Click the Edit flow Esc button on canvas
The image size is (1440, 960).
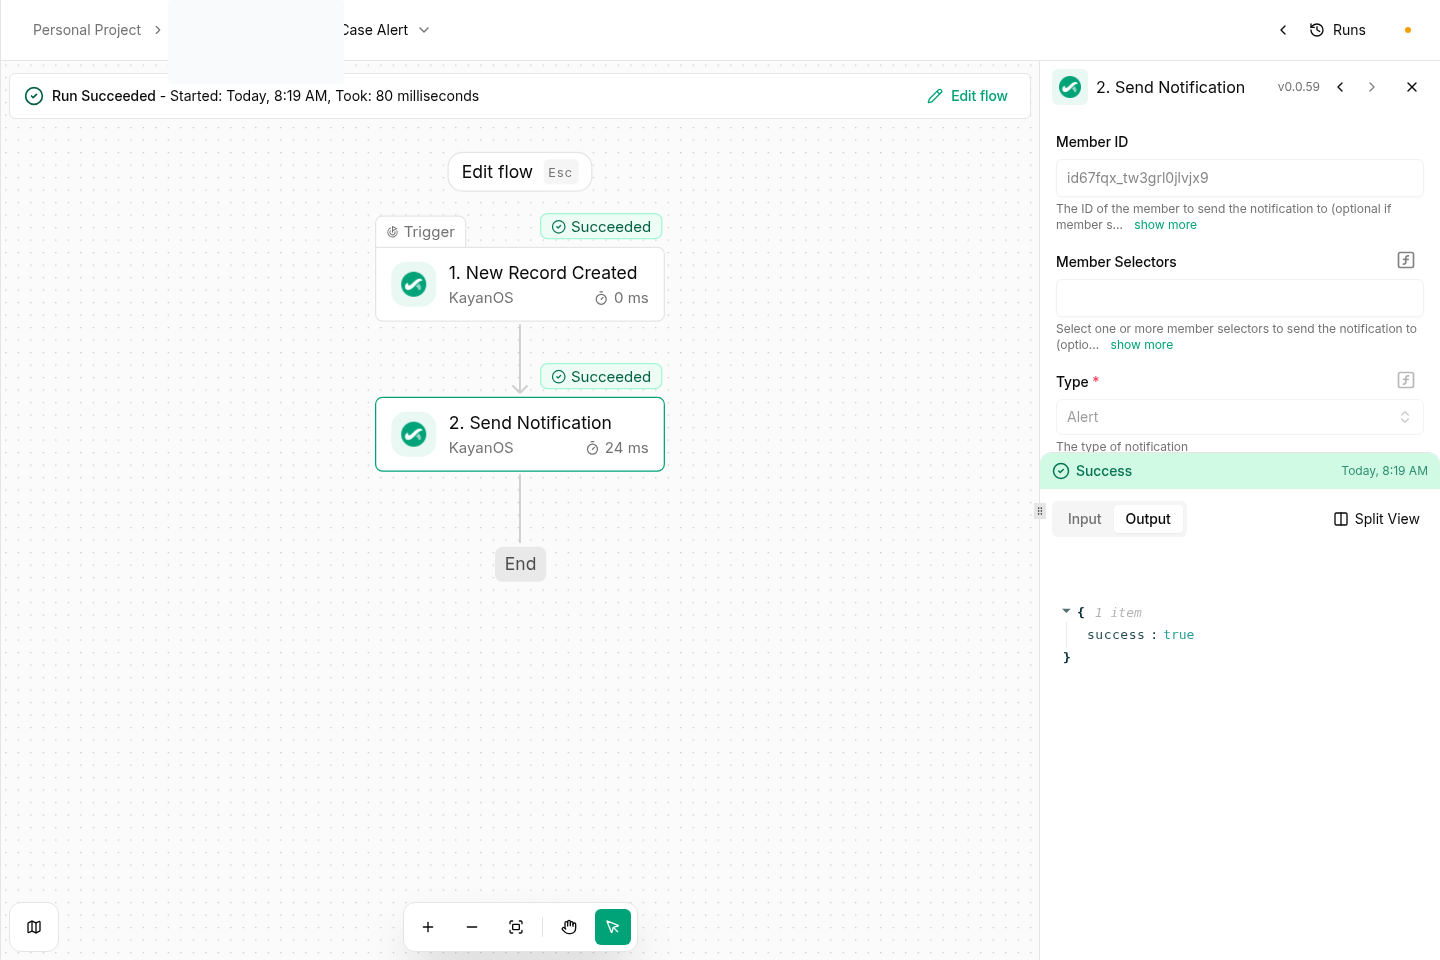coord(520,172)
